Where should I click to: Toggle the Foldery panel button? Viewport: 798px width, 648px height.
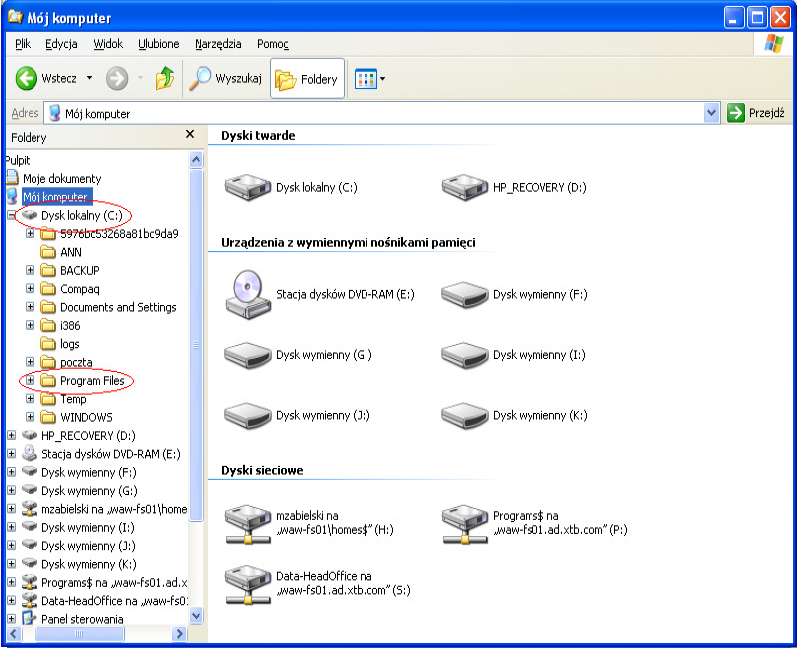[307, 79]
